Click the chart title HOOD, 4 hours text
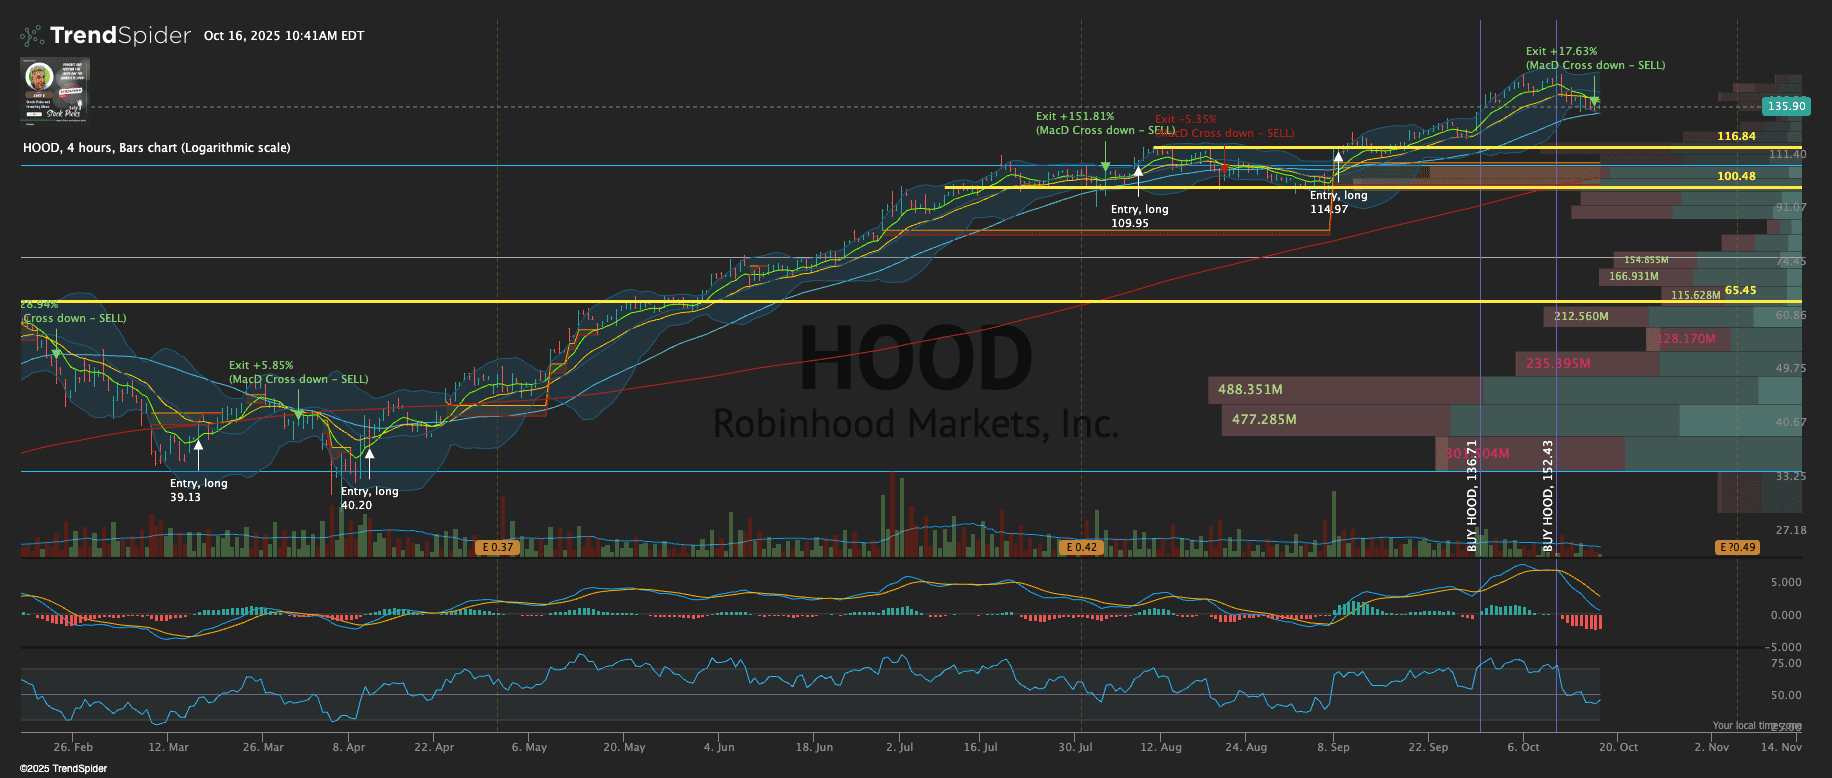 156,148
